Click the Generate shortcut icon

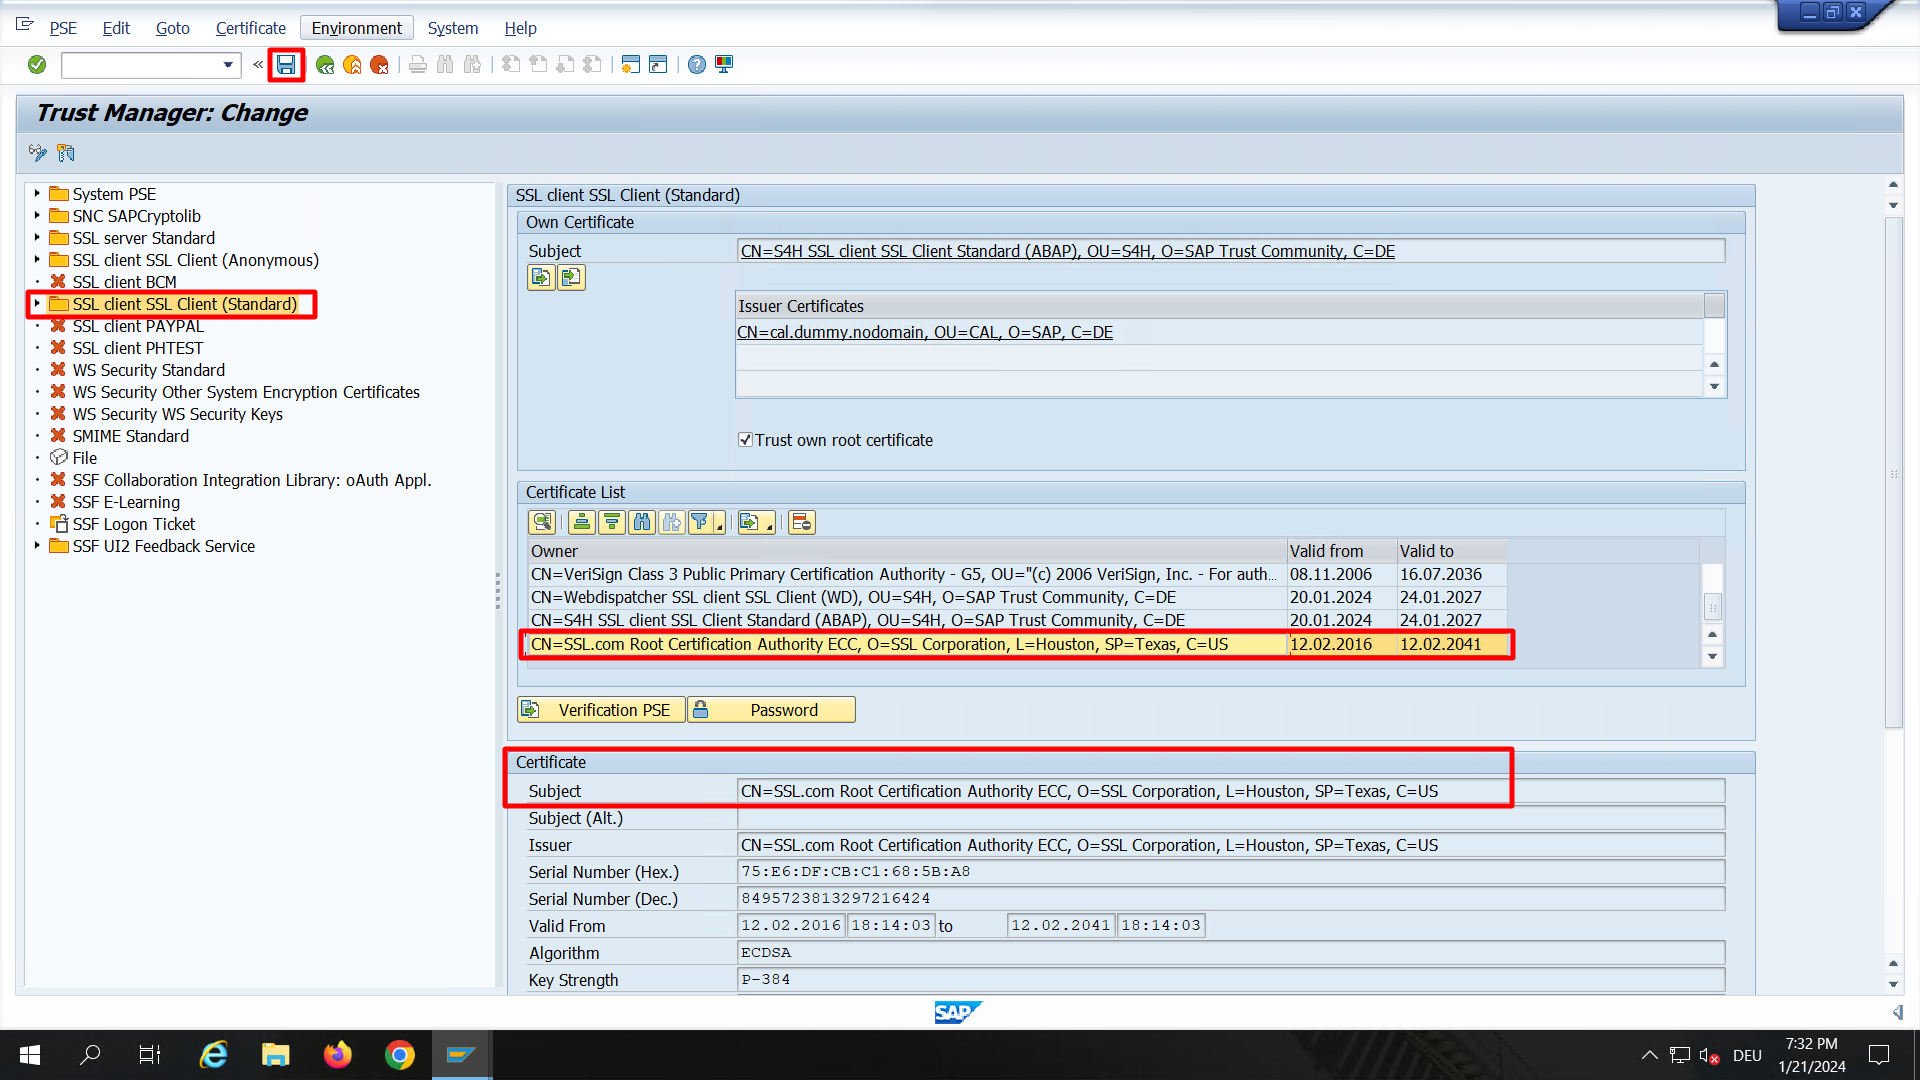coord(658,65)
